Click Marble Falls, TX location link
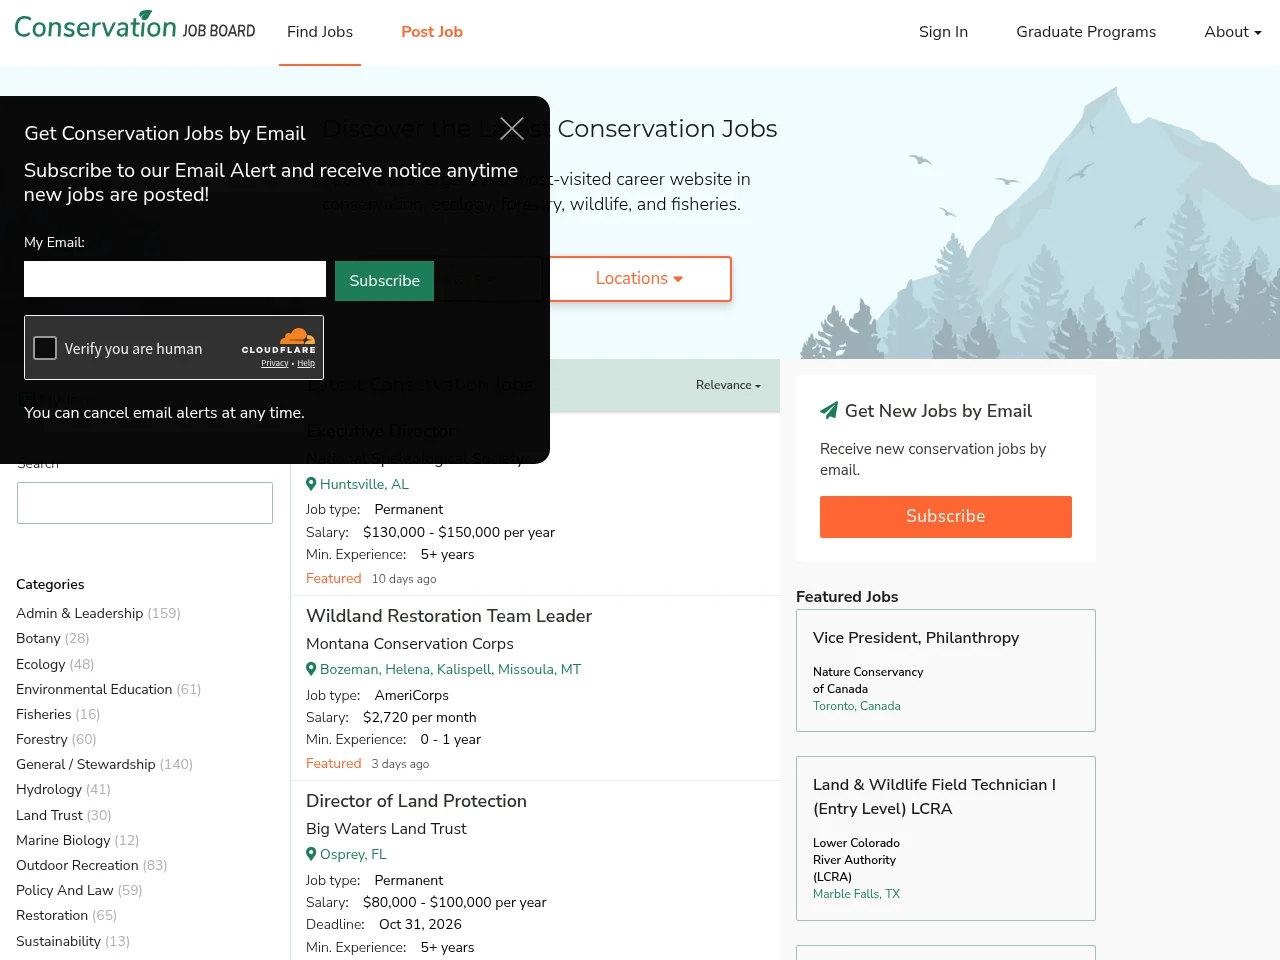Screen dimensions: 1280x960 [x=857, y=894]
